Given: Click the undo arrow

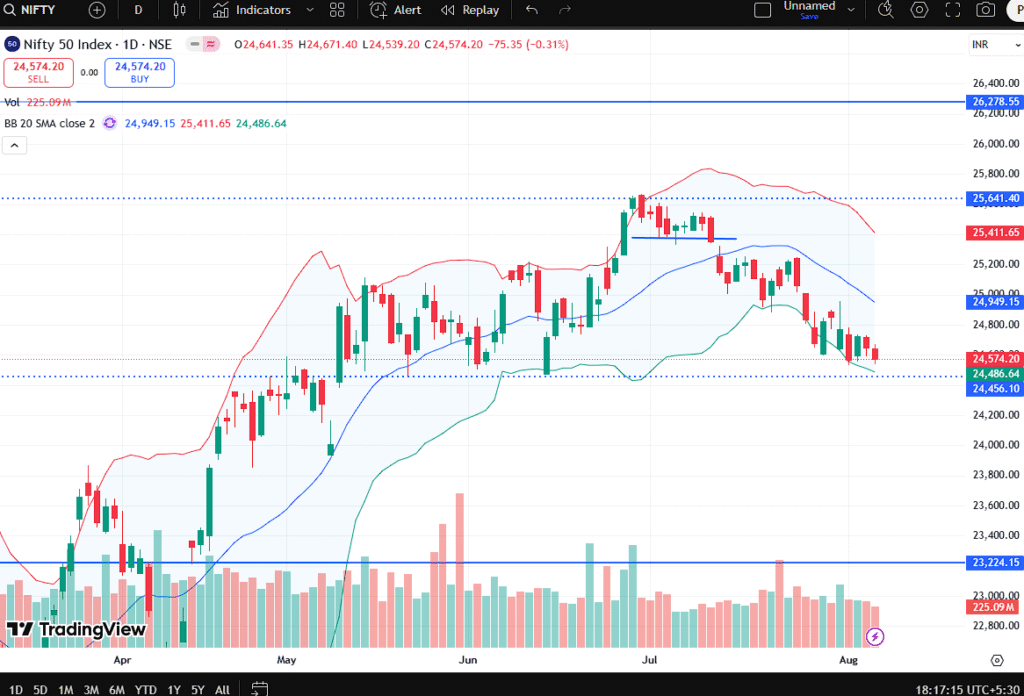Looking at the screenshot, I should tap(532, 10).
